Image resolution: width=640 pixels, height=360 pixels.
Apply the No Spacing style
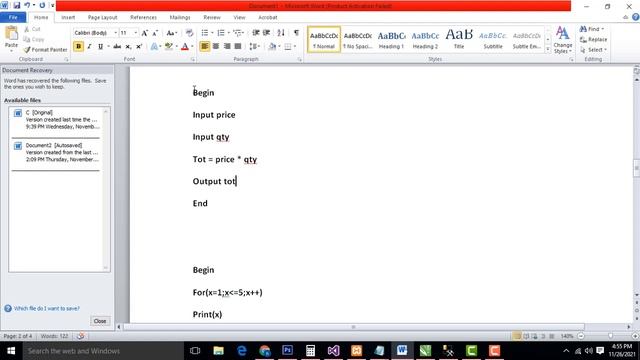pos(358,40)
